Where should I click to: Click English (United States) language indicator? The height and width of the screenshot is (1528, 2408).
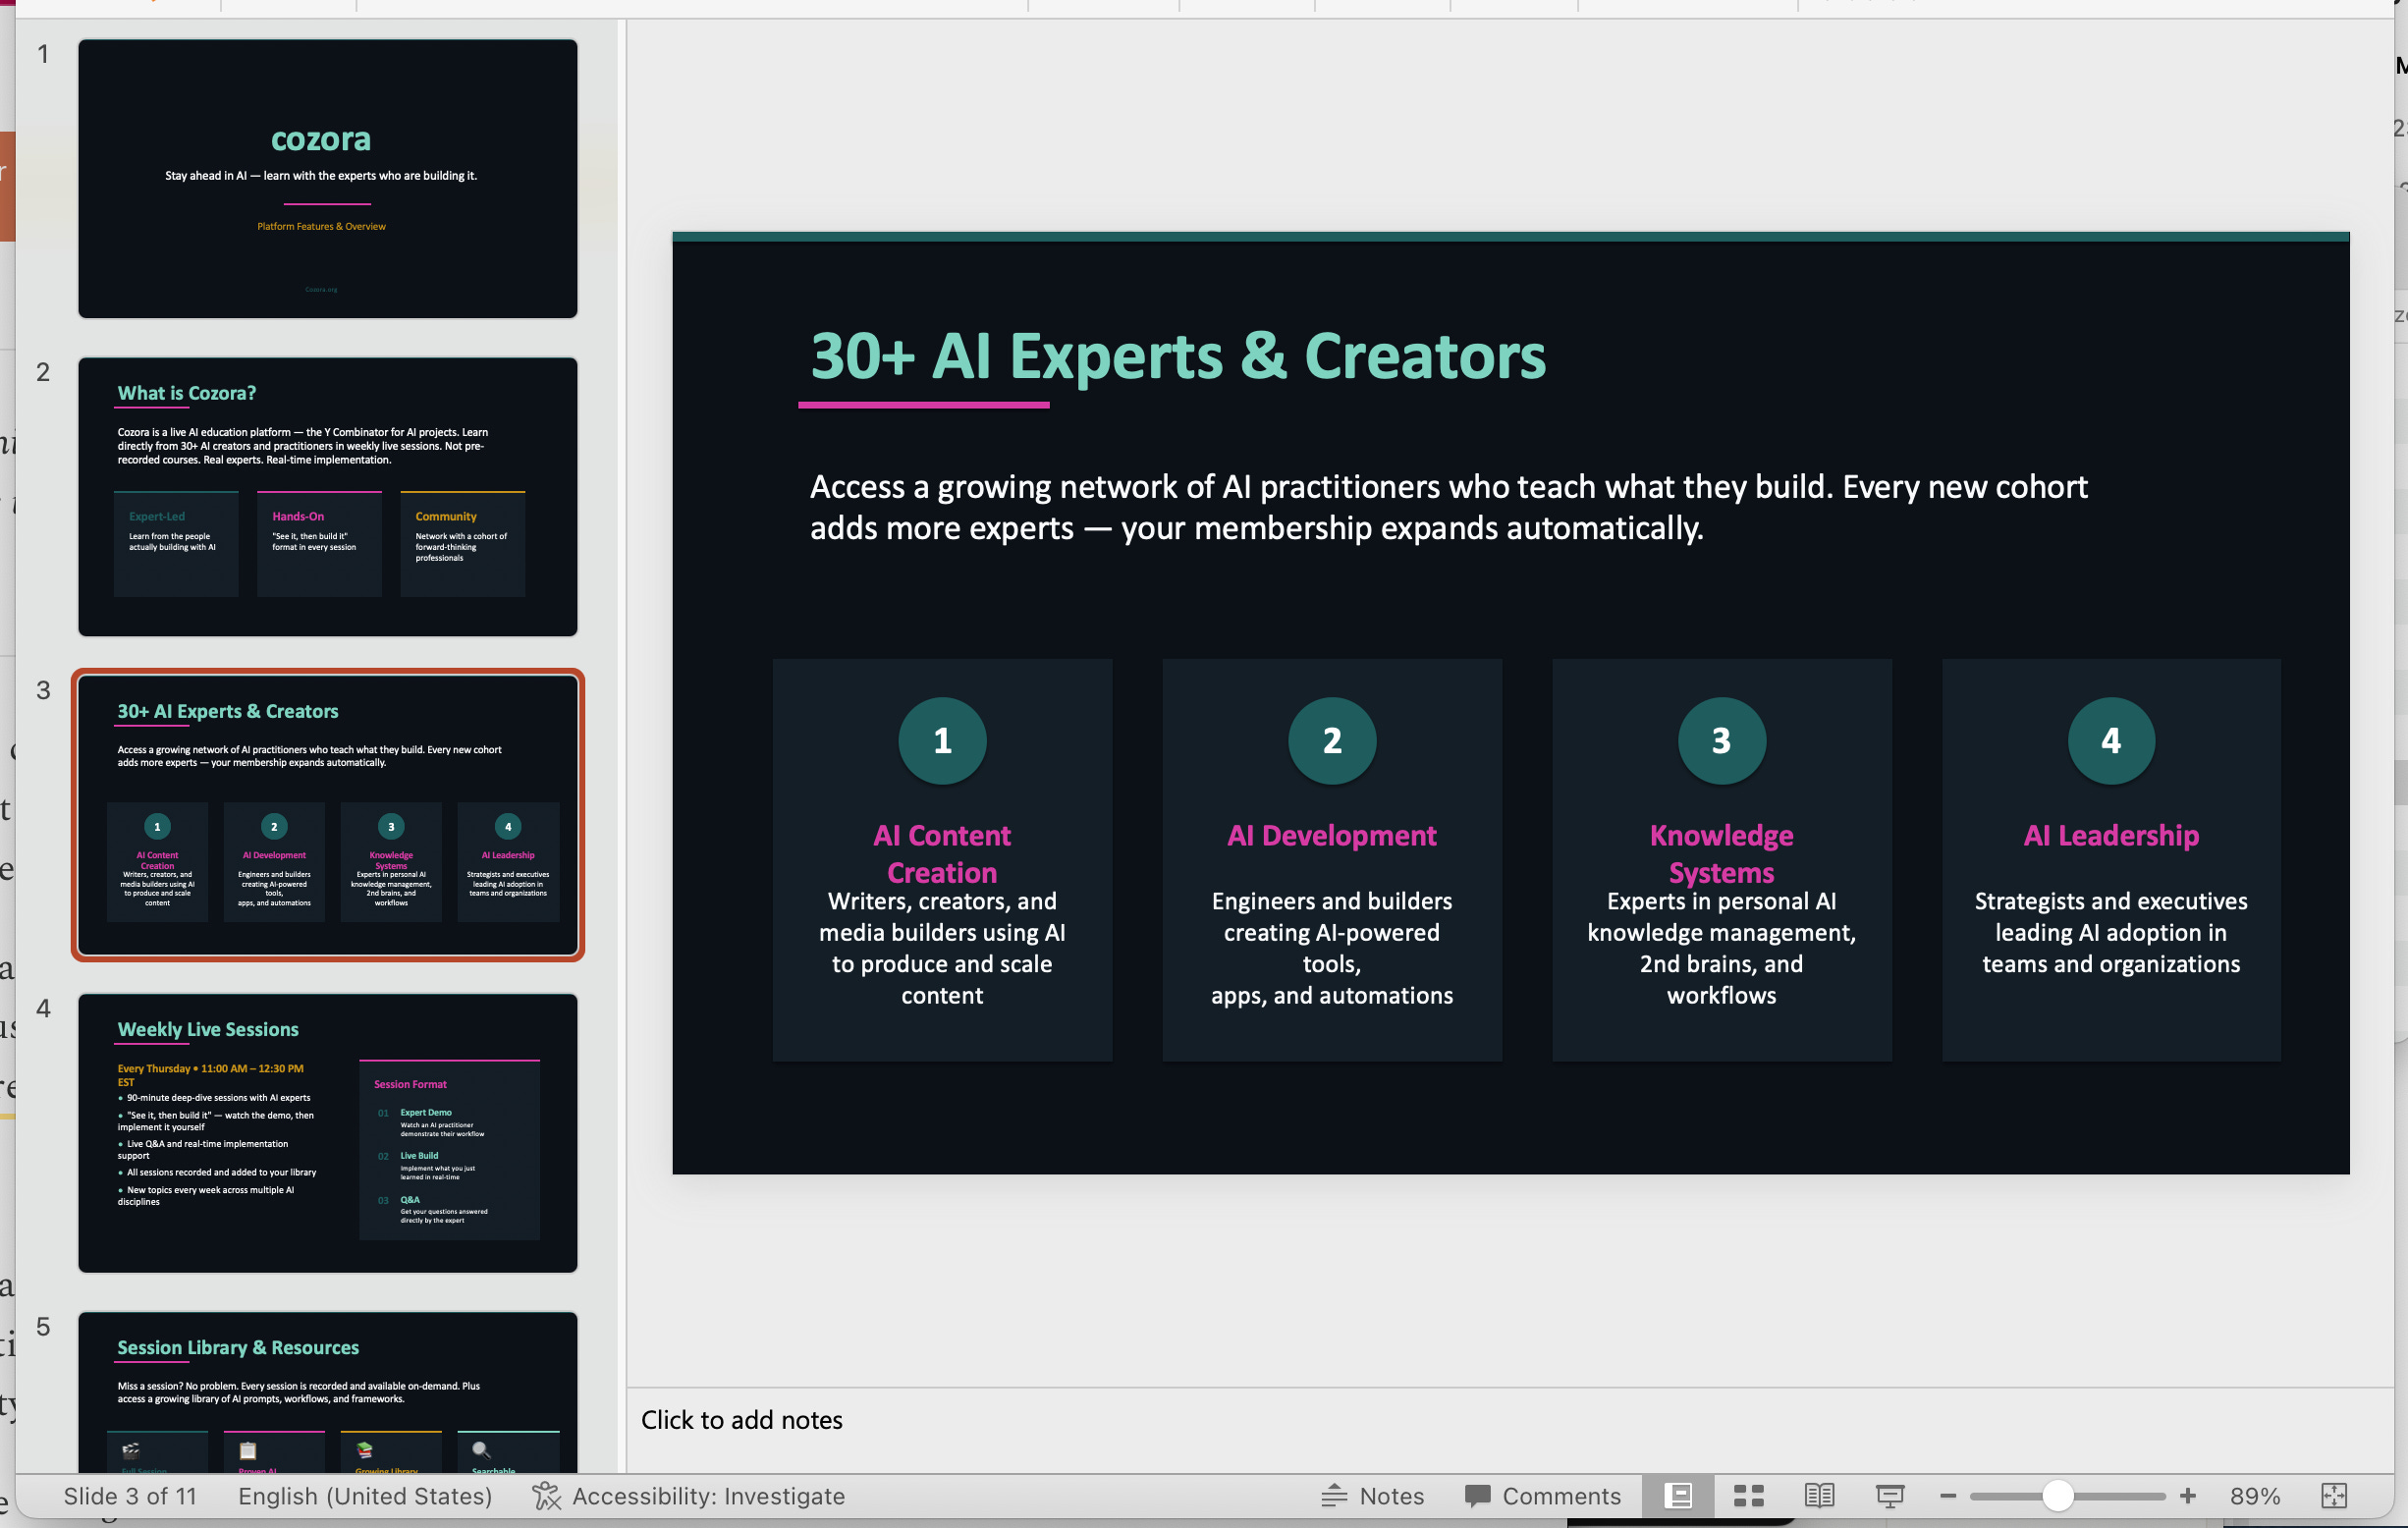pos(365,1496)
